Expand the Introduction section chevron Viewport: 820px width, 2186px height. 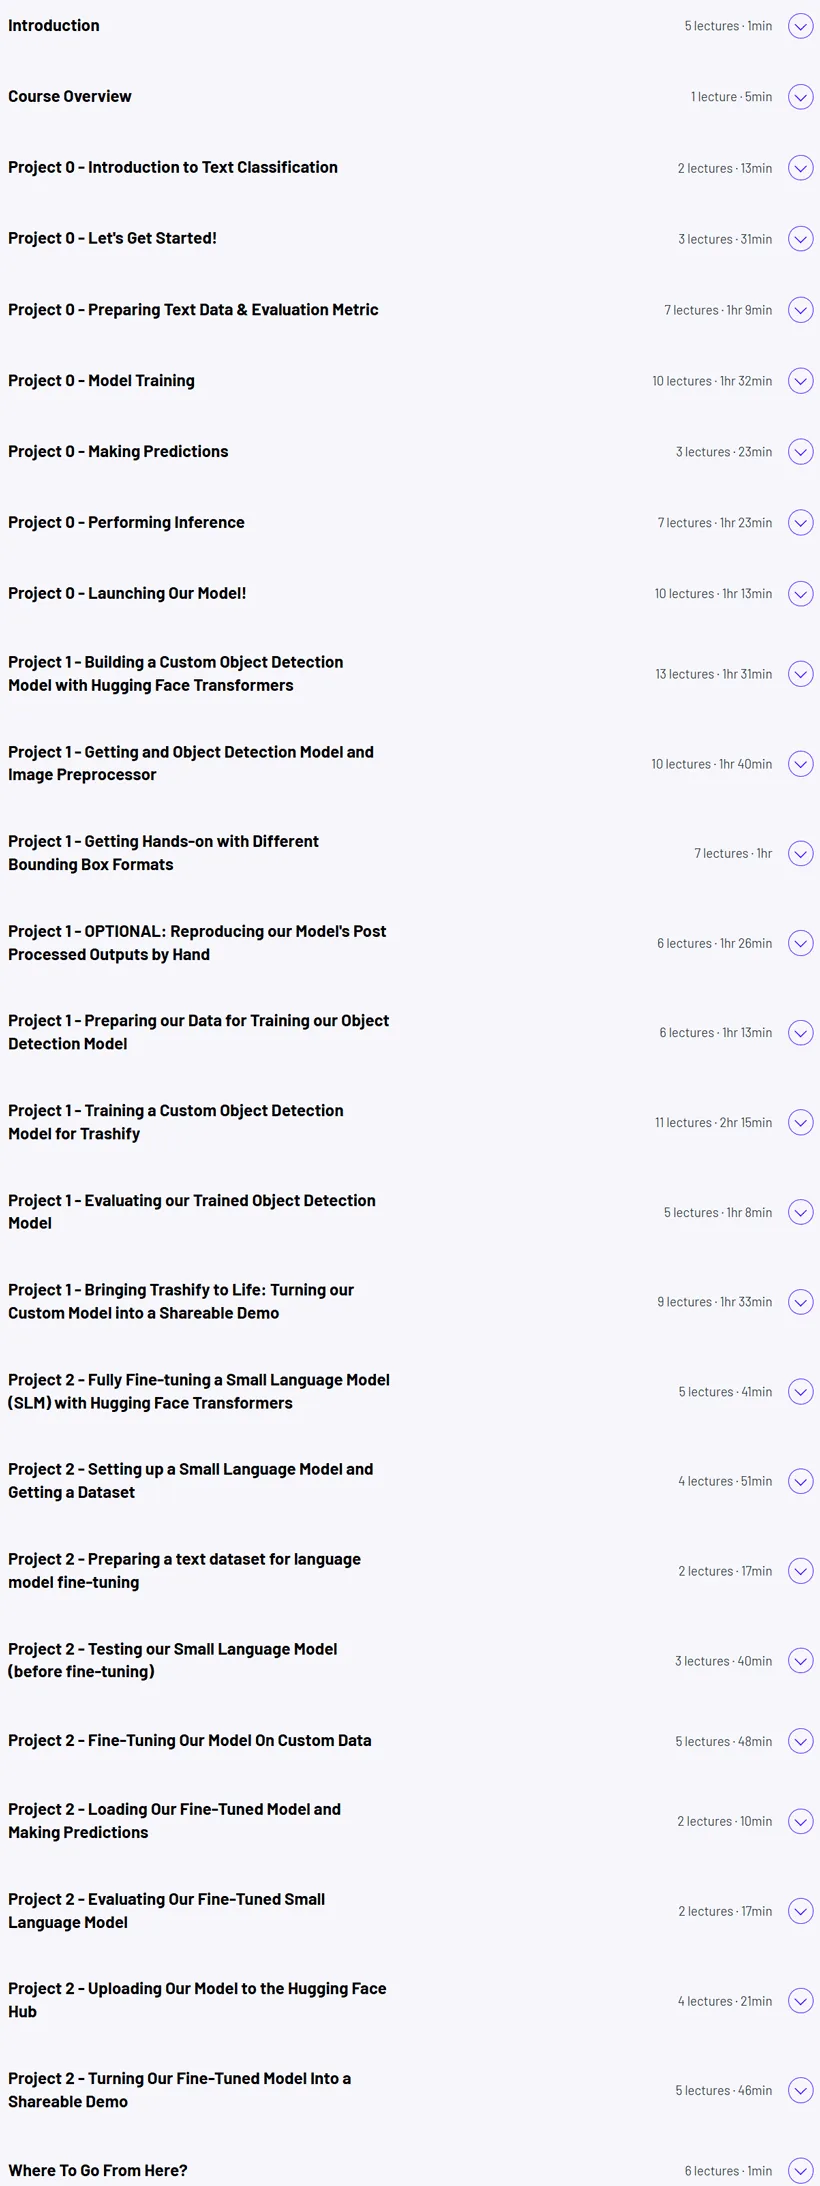[x=800, y=26]
